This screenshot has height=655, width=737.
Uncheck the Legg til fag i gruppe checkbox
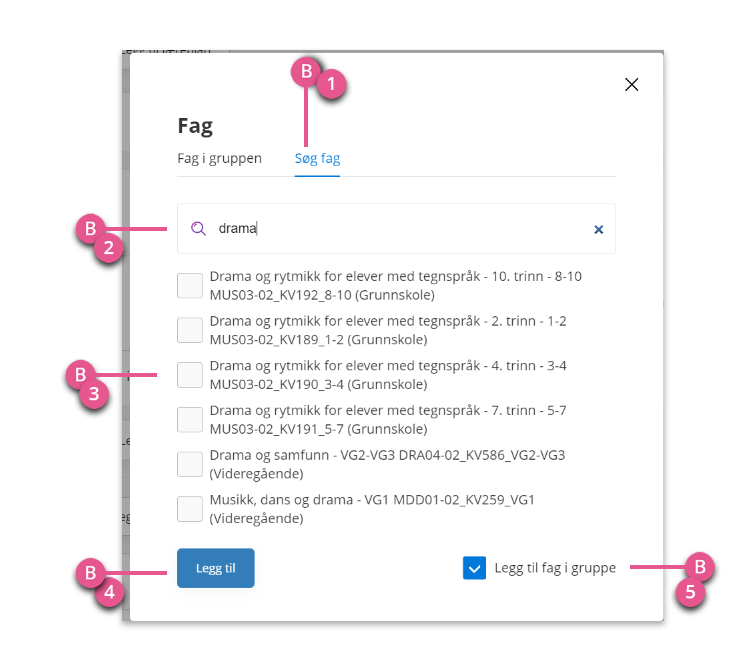[x=474, y=568]
